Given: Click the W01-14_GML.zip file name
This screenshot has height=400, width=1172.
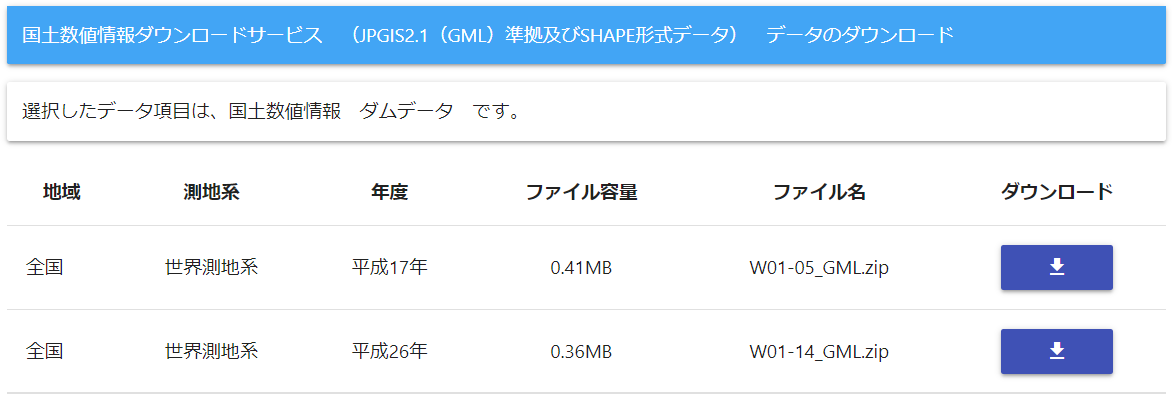Looking at the screenshot, I should click(x=819, y=352).
